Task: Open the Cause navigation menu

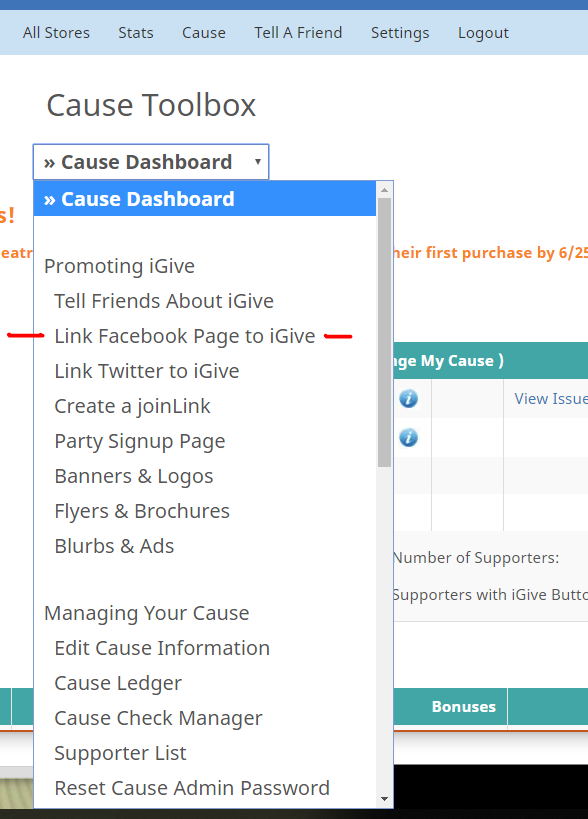Action: tap(204, 32)
